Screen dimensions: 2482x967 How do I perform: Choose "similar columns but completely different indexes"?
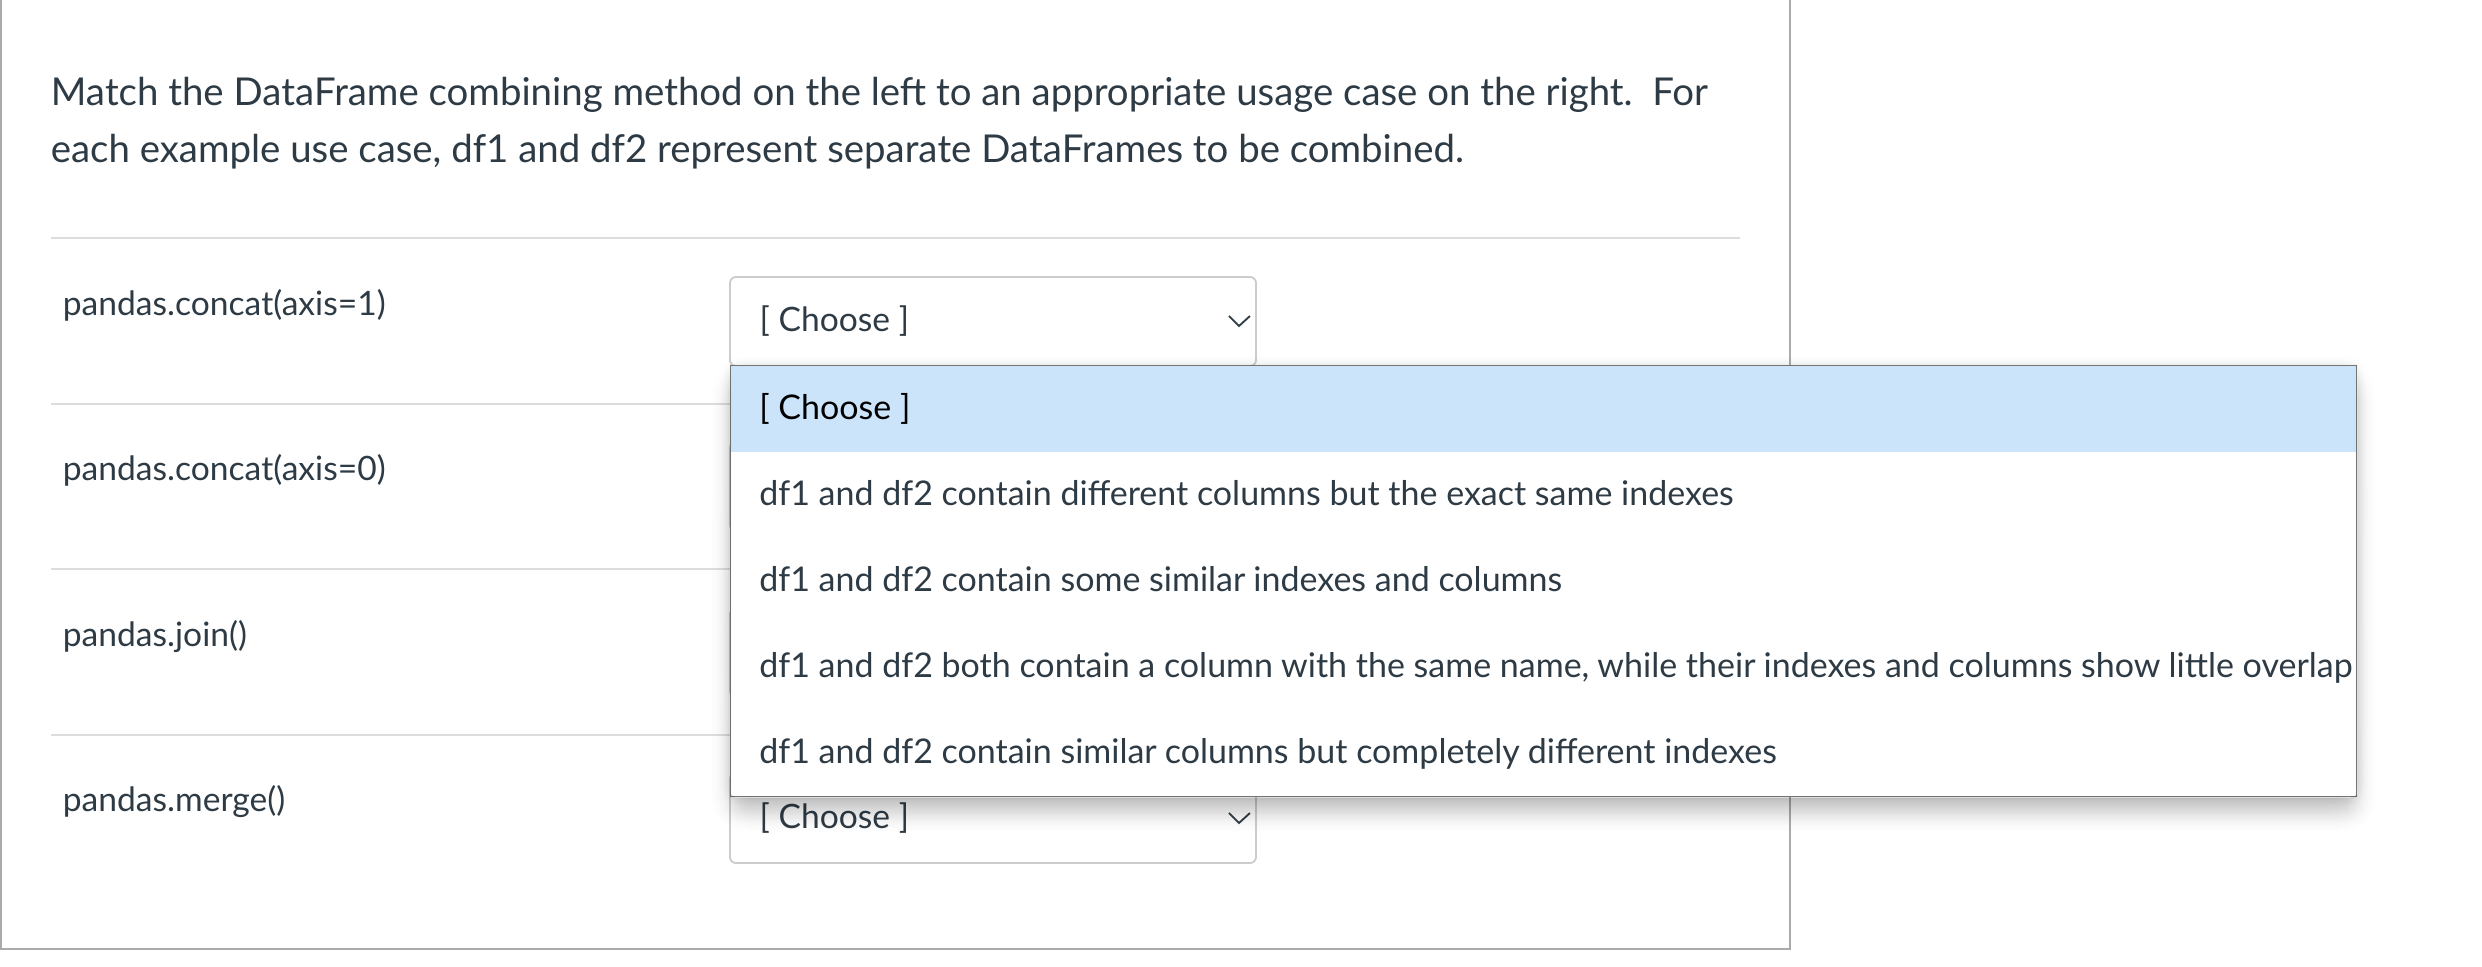(1267, 752)
